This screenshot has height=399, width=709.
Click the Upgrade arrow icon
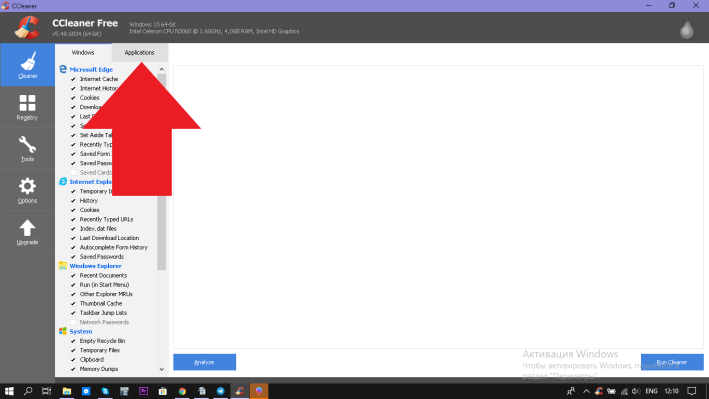[x=27, y=228]
